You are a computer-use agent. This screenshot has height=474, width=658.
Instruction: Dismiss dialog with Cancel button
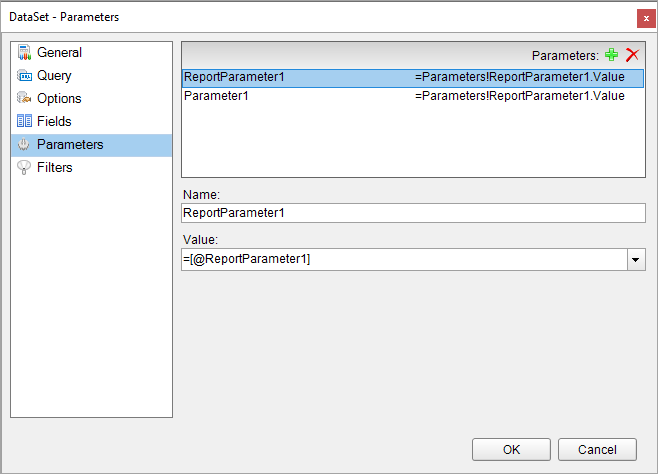[597, 450]
